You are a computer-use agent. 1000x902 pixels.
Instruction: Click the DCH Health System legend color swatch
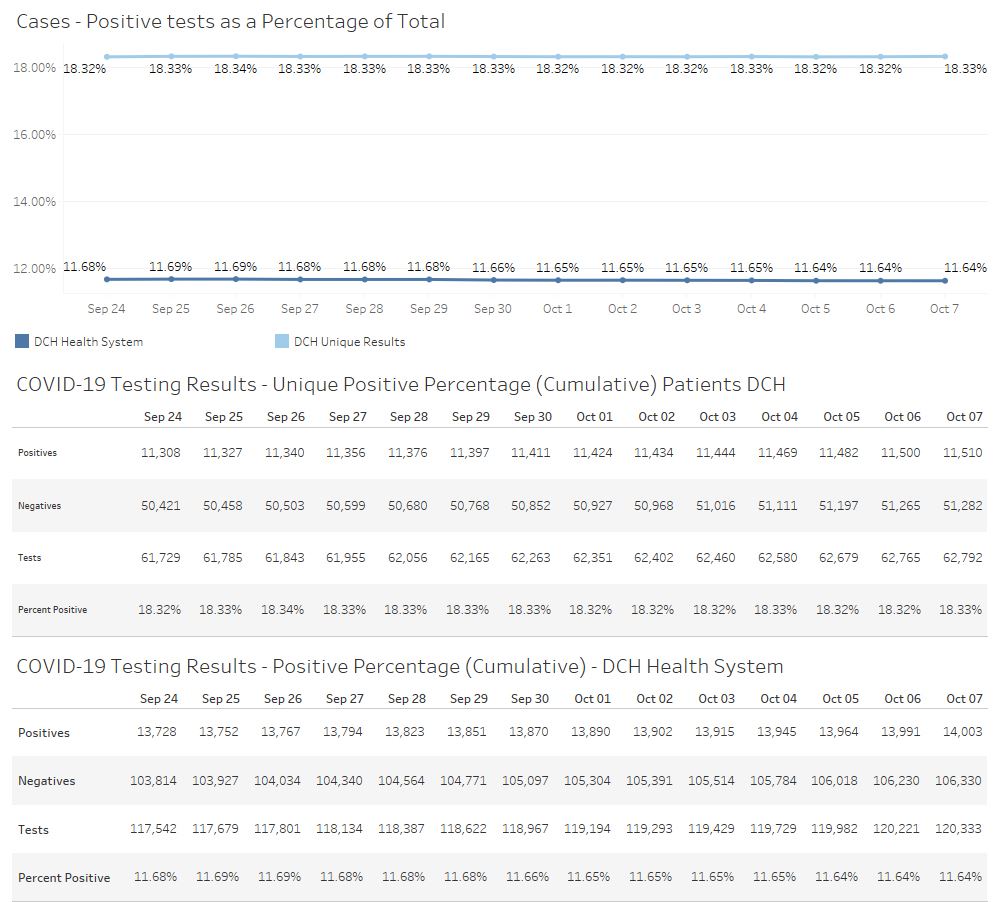22,342
